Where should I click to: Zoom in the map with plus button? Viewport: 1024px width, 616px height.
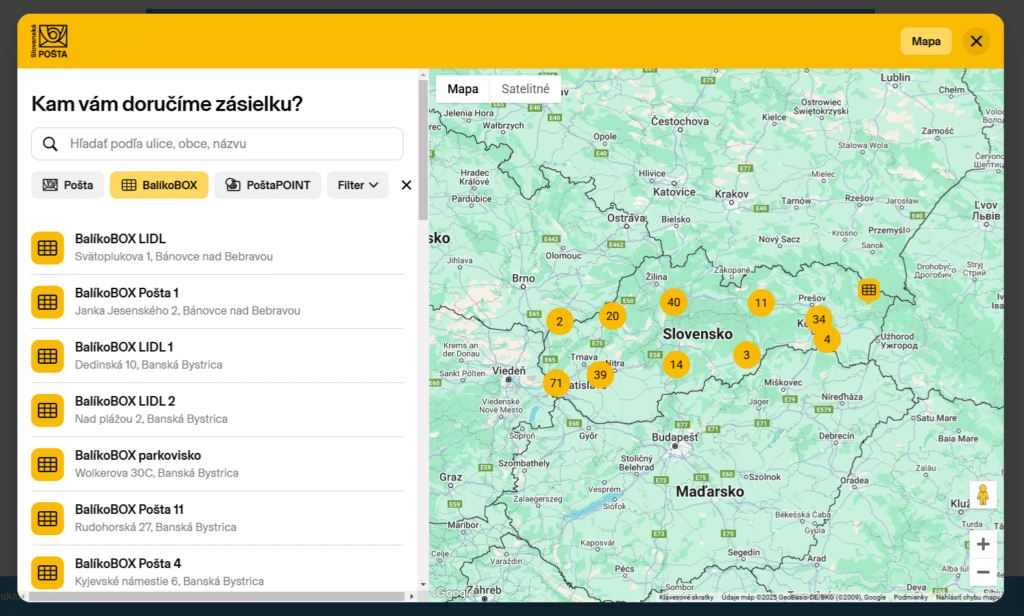pyautogui.click(x=983, y=544)
